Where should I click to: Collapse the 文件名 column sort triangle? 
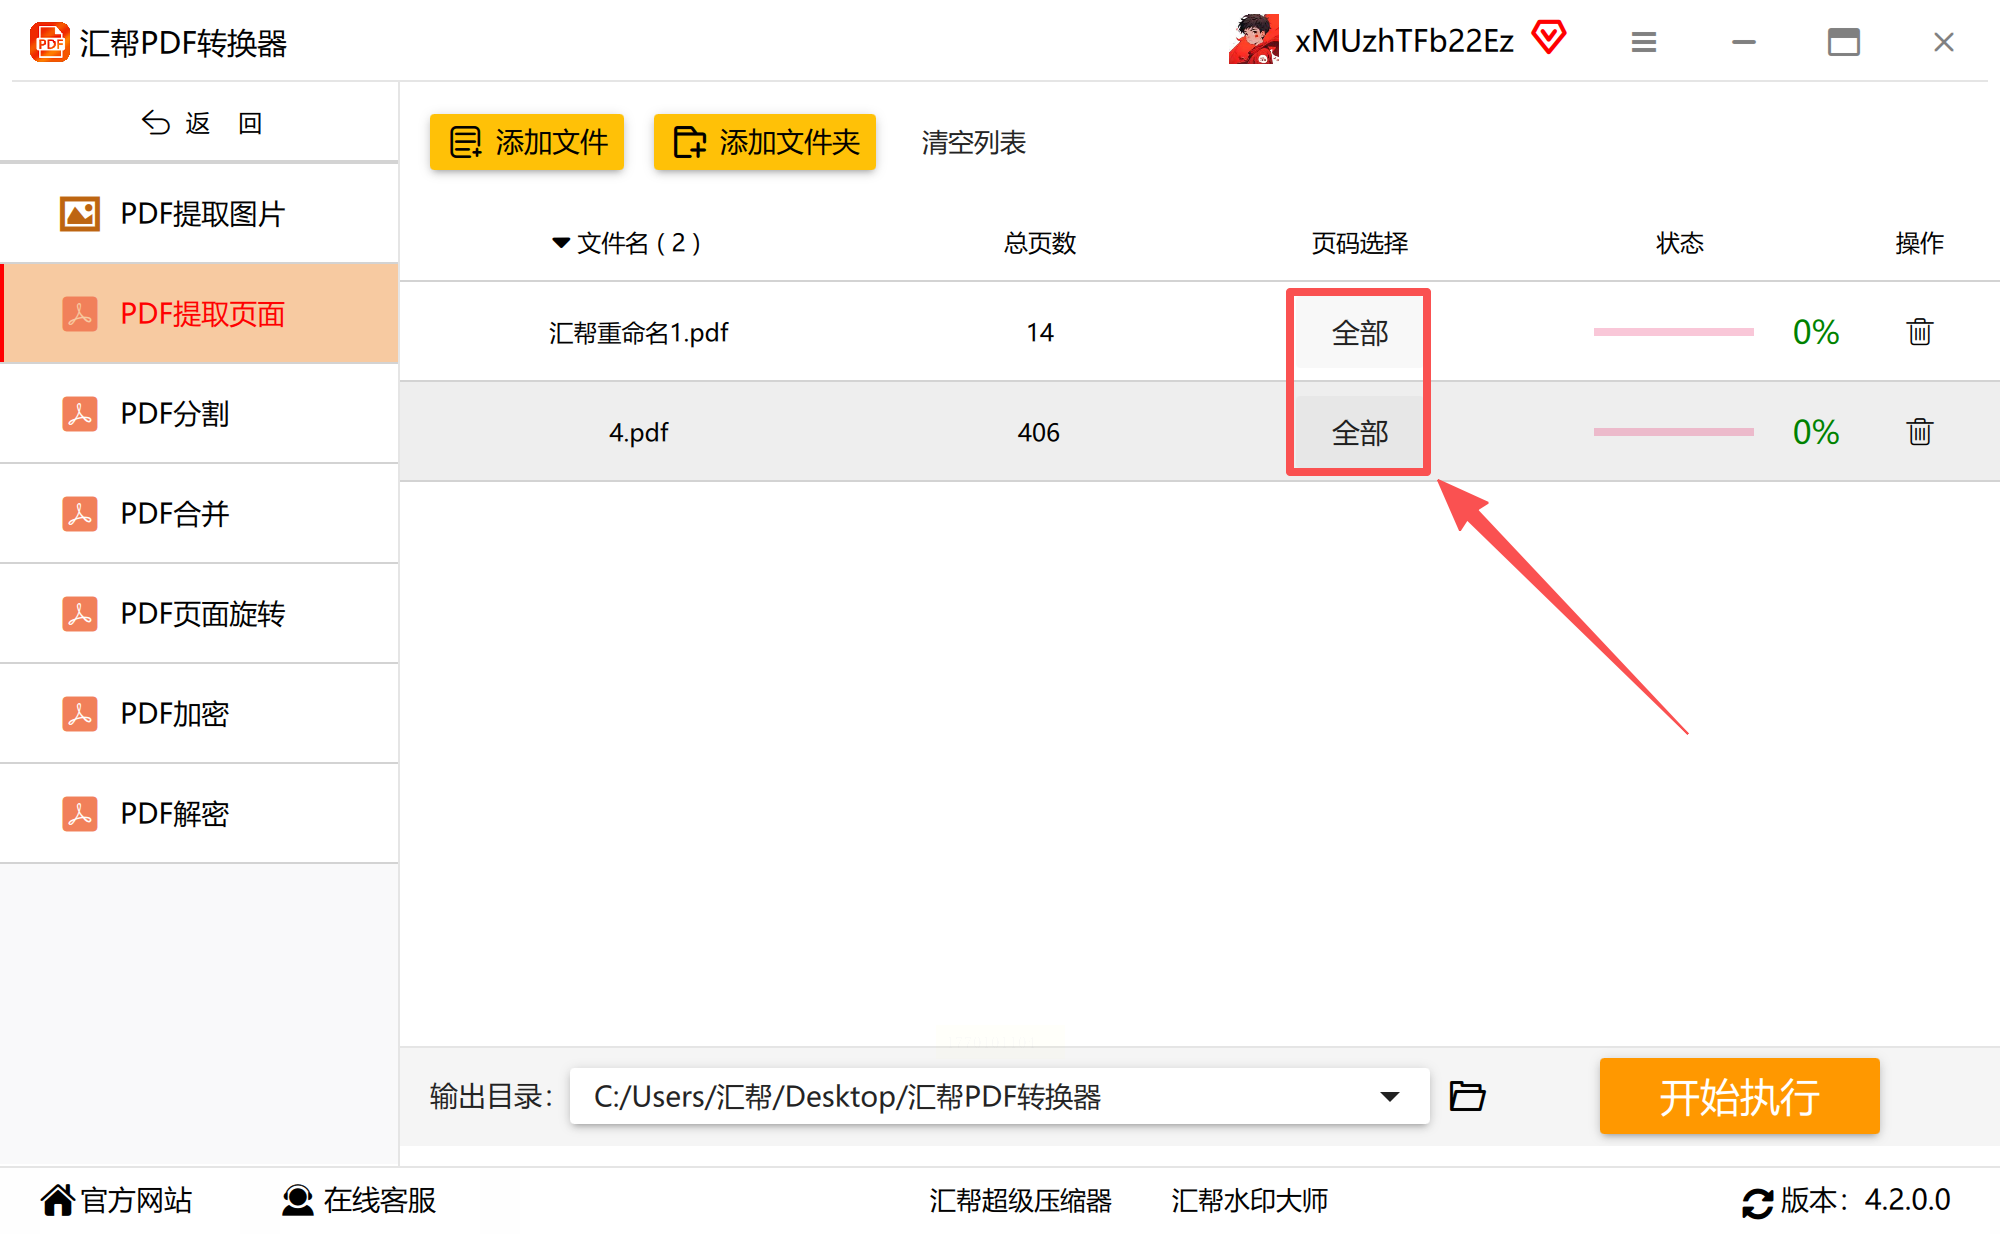click(x=560, y=243)
